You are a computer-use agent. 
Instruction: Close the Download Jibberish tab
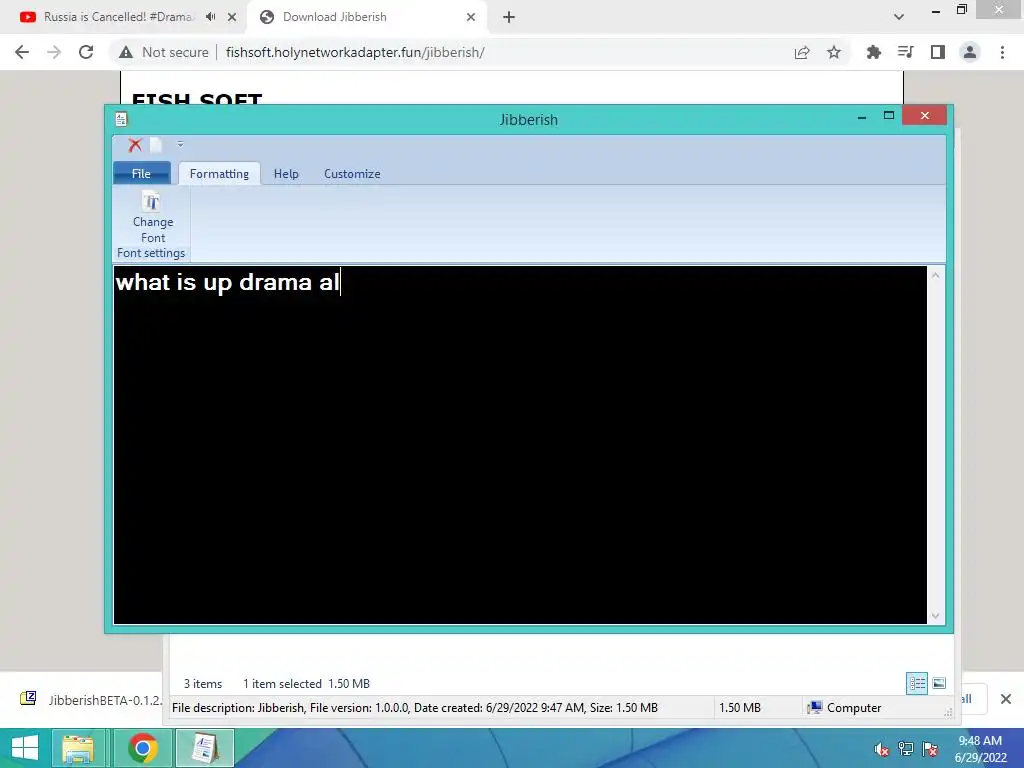471,18
